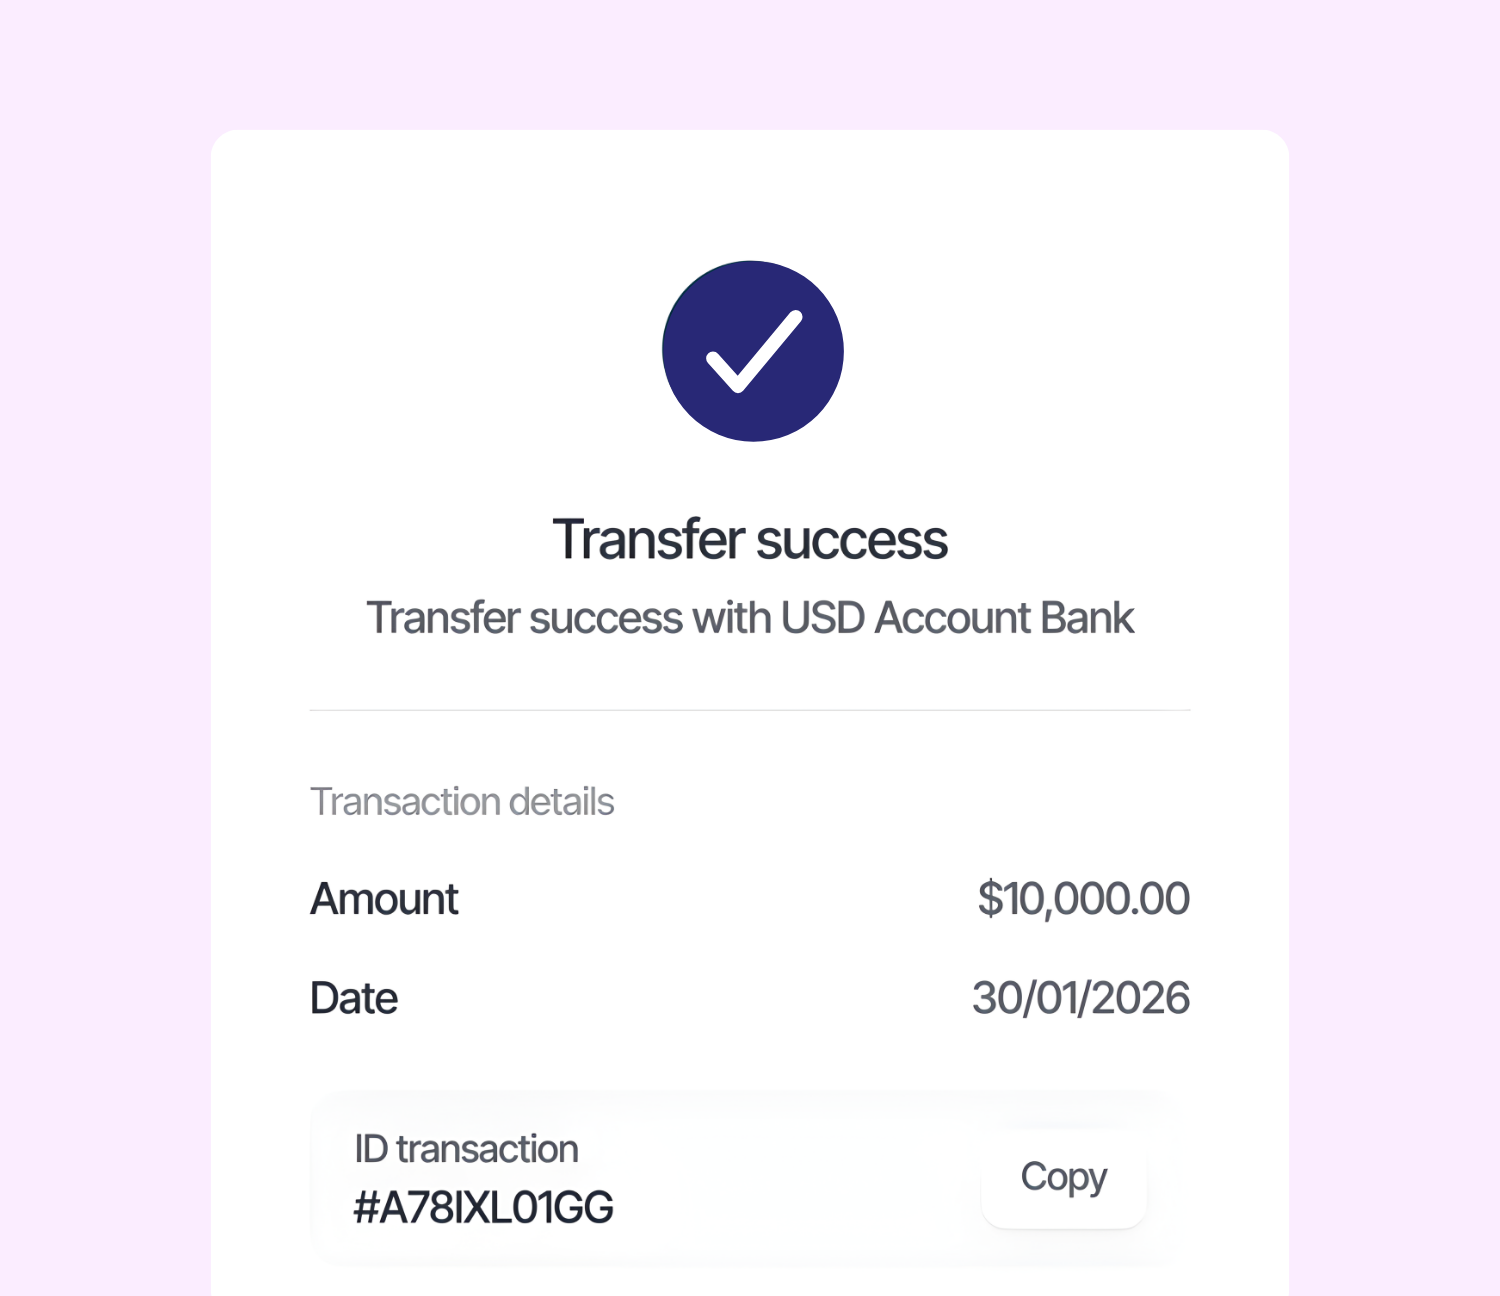Image resolution: width=1500 pixels, height=1296 pixels.
Task: Select the Transfer success heading
Action: [752, 538]
